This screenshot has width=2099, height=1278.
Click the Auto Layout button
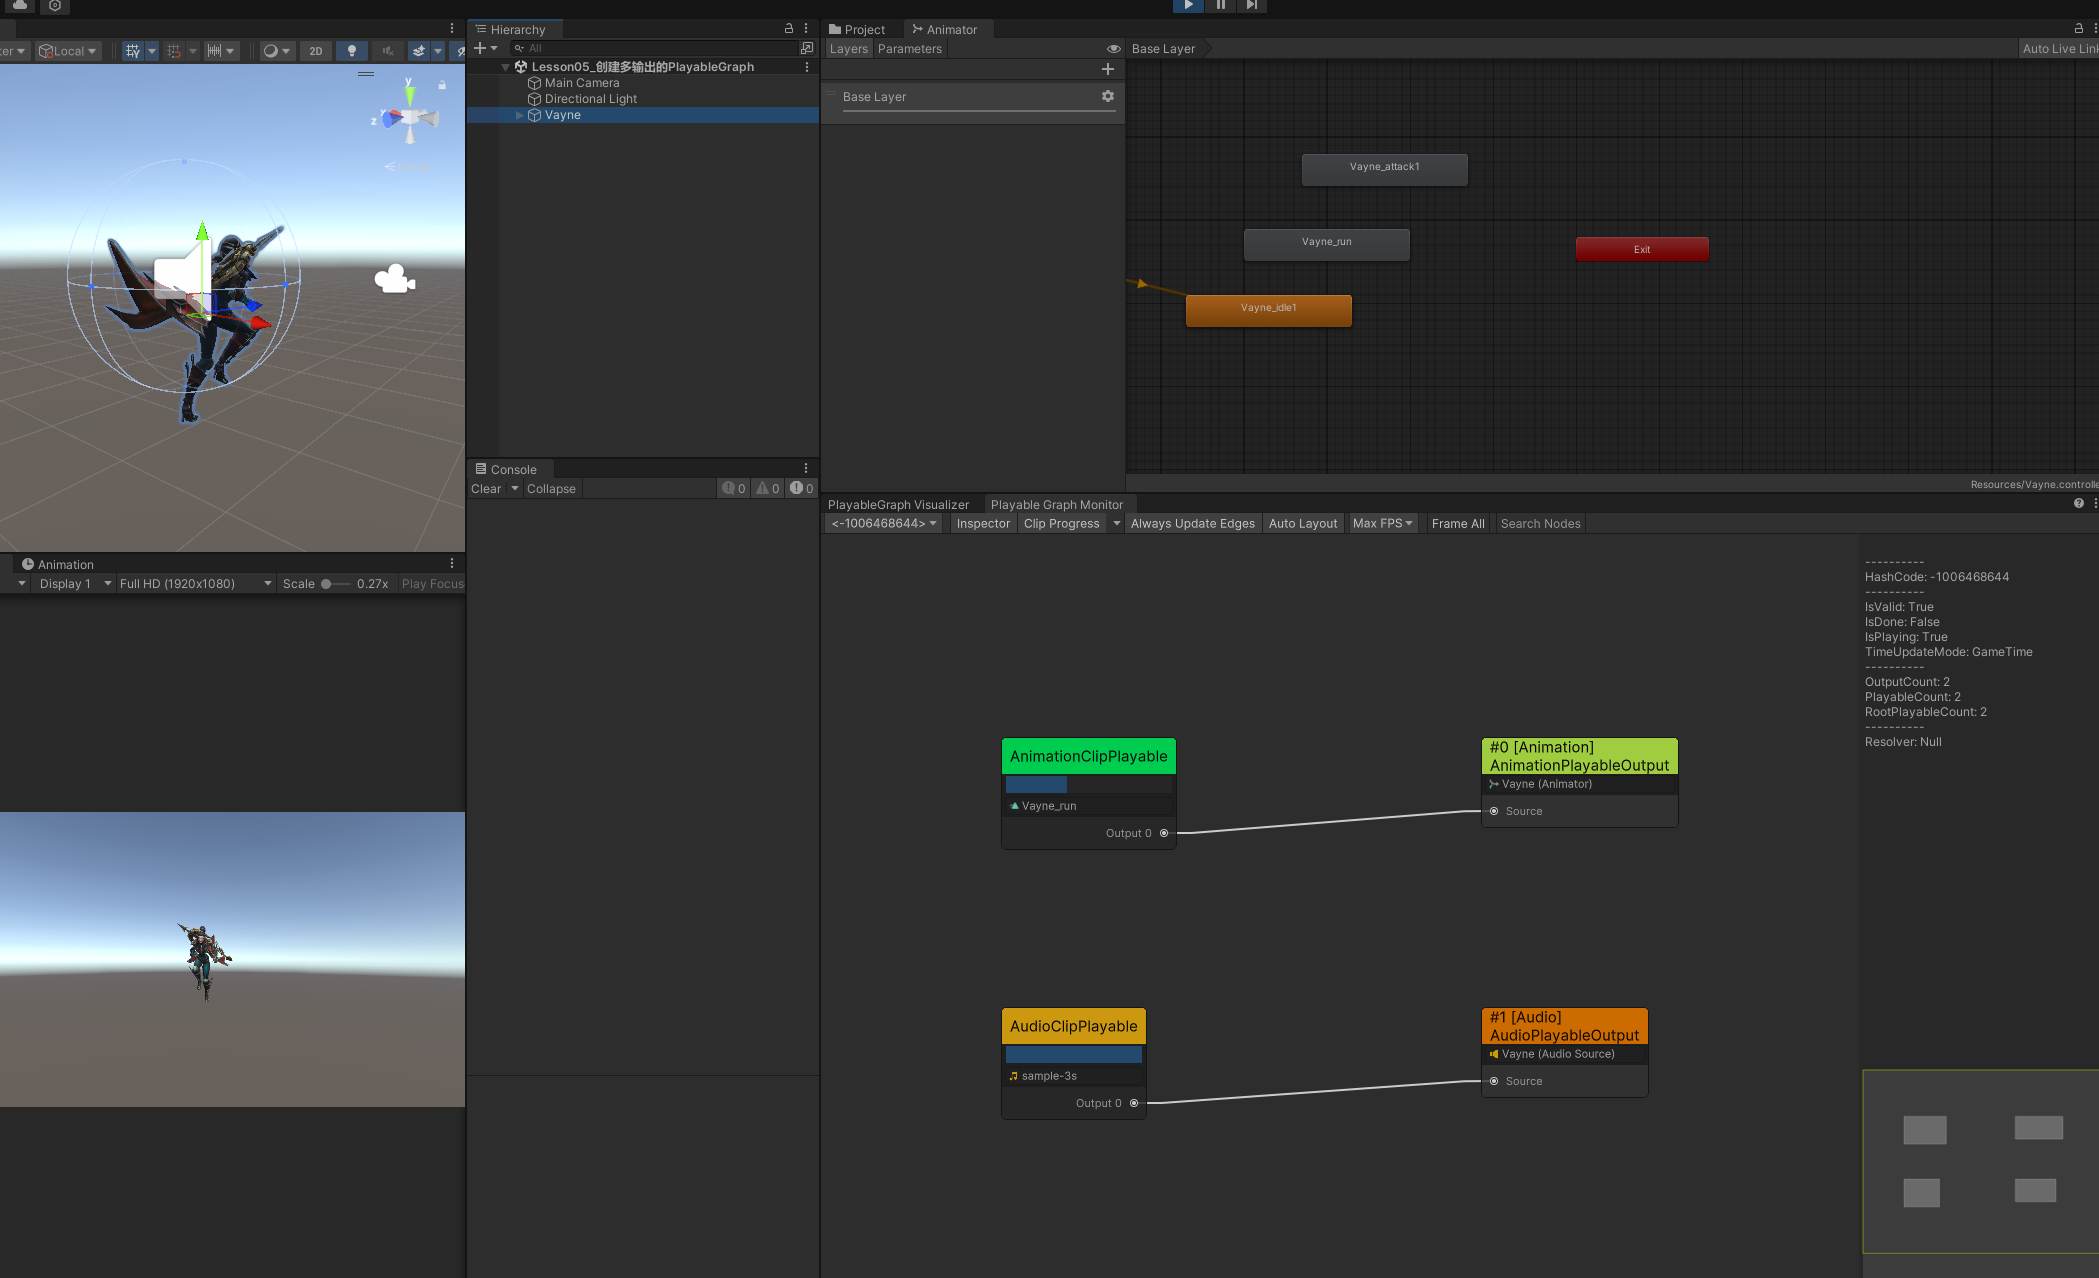coord(1302,524)
